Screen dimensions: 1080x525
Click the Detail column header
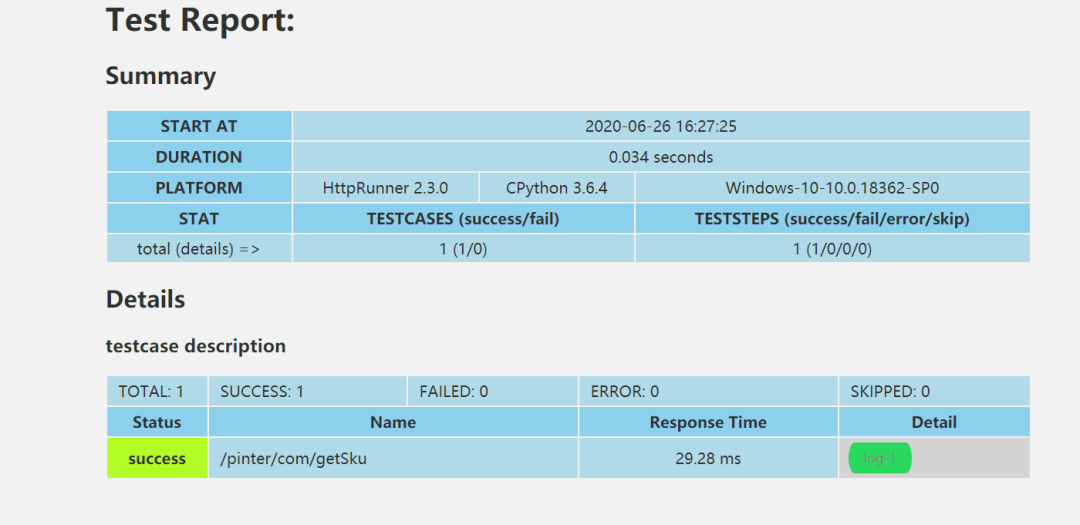tap(934, 422)
